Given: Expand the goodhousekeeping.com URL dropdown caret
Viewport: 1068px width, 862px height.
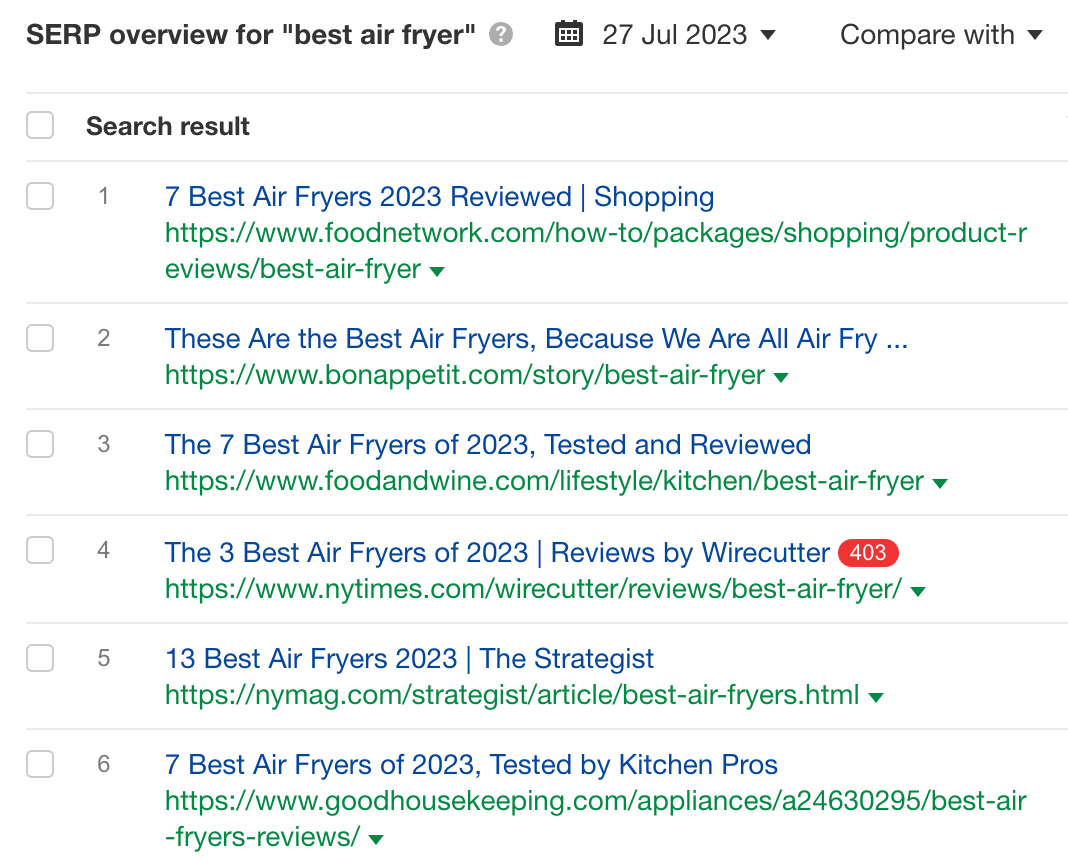Looking at the screenshot, I should pos(375,837).
